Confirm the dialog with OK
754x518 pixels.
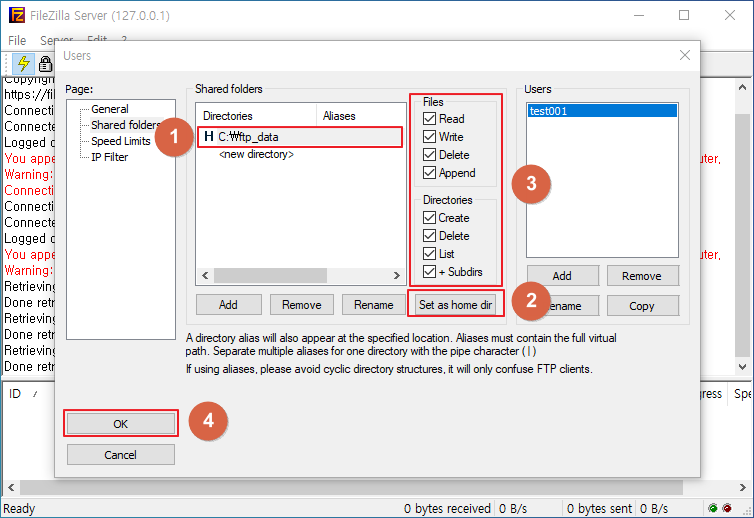click(x=121, y=424)
